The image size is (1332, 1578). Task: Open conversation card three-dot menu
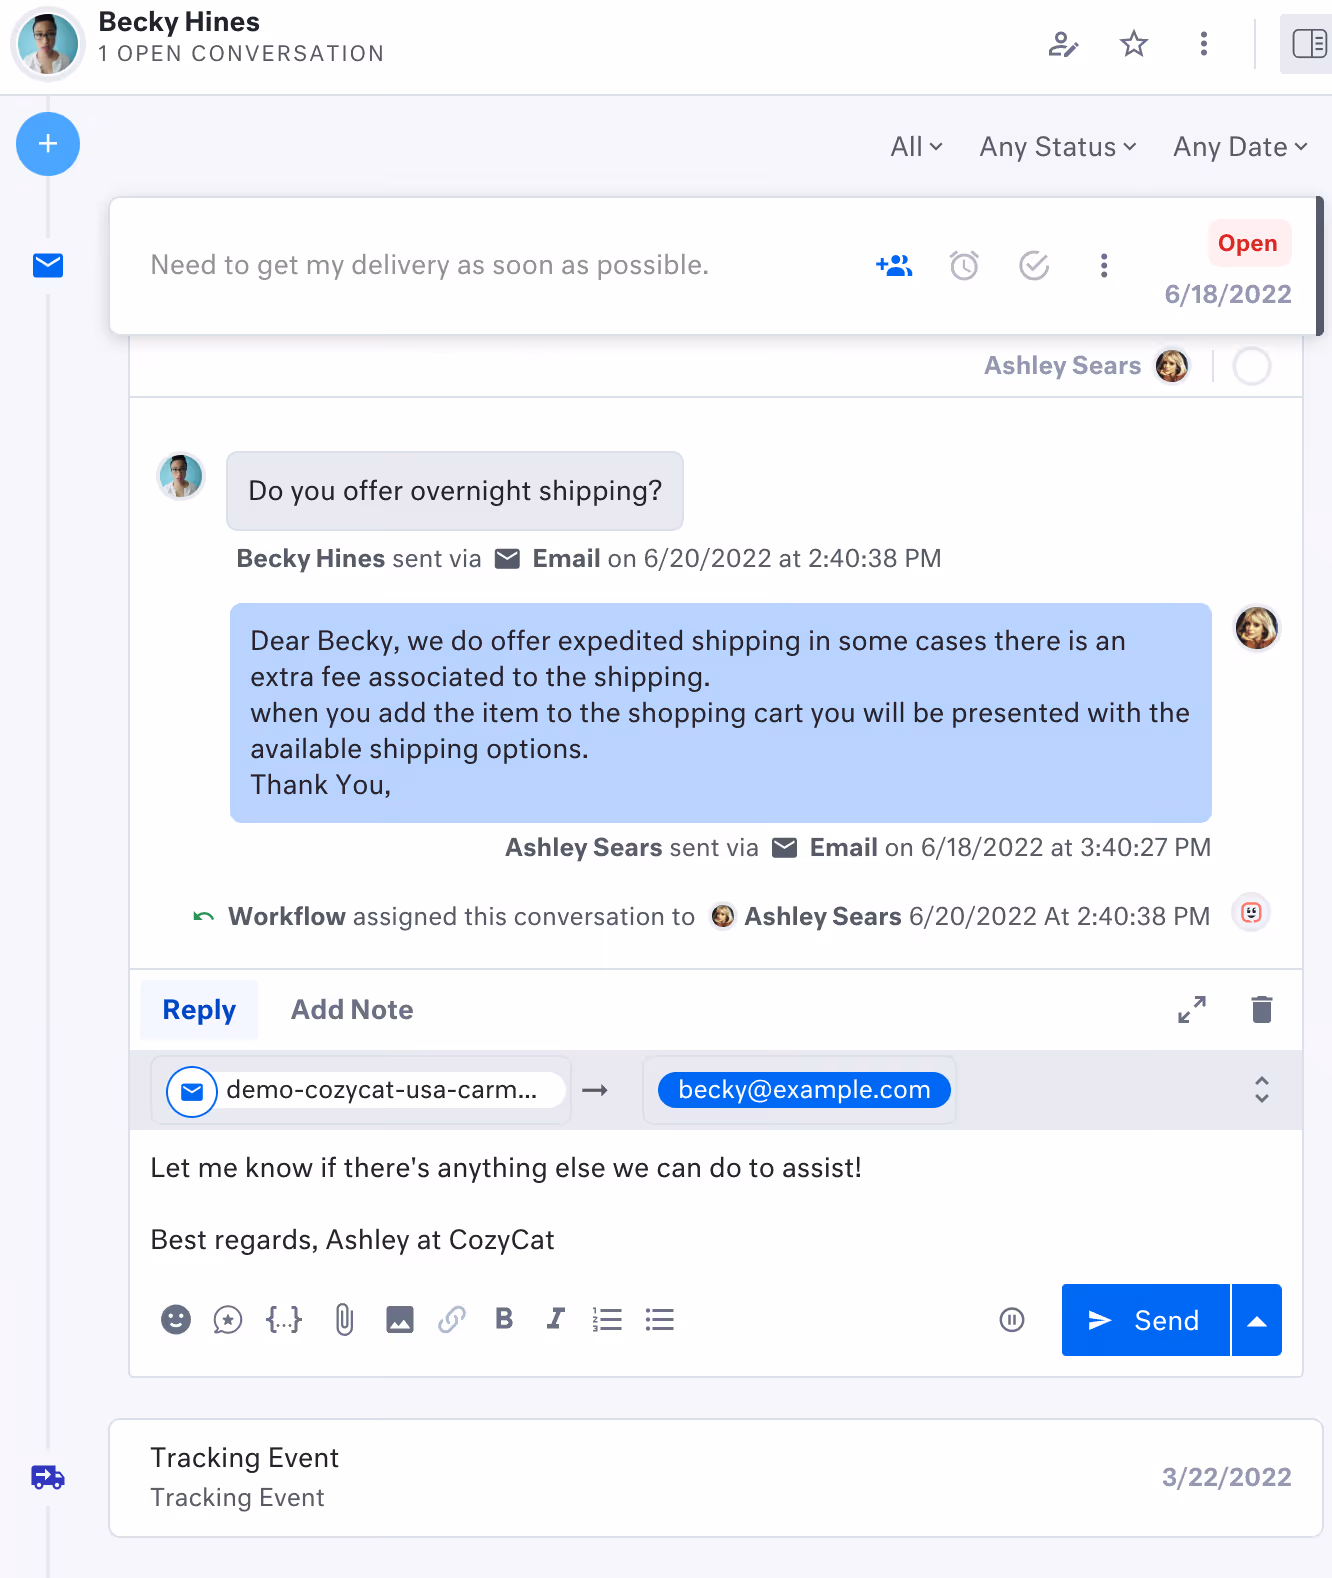coord(1104,265)
